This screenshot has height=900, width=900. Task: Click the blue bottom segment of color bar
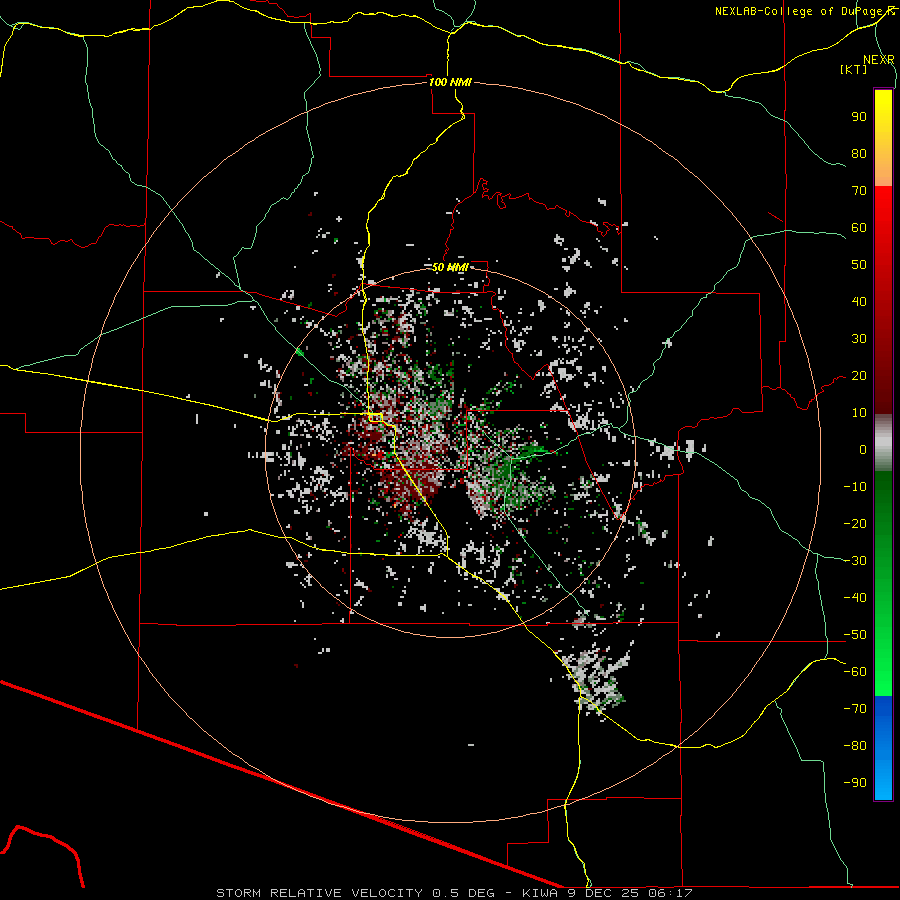883,748
